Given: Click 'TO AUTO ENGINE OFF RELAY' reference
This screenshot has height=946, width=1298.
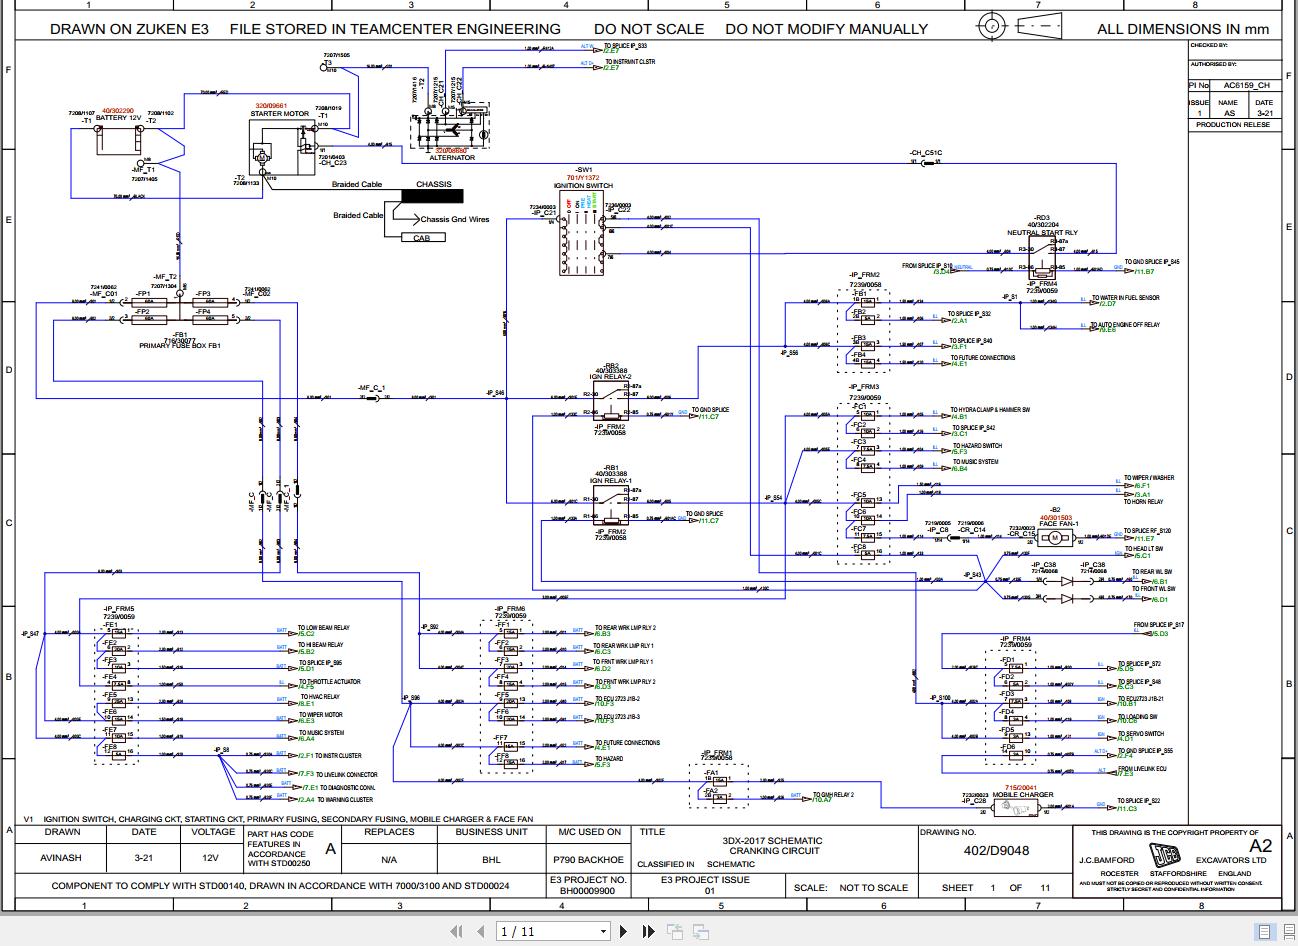Looking at the screenshot, I should coord(1125,324).
